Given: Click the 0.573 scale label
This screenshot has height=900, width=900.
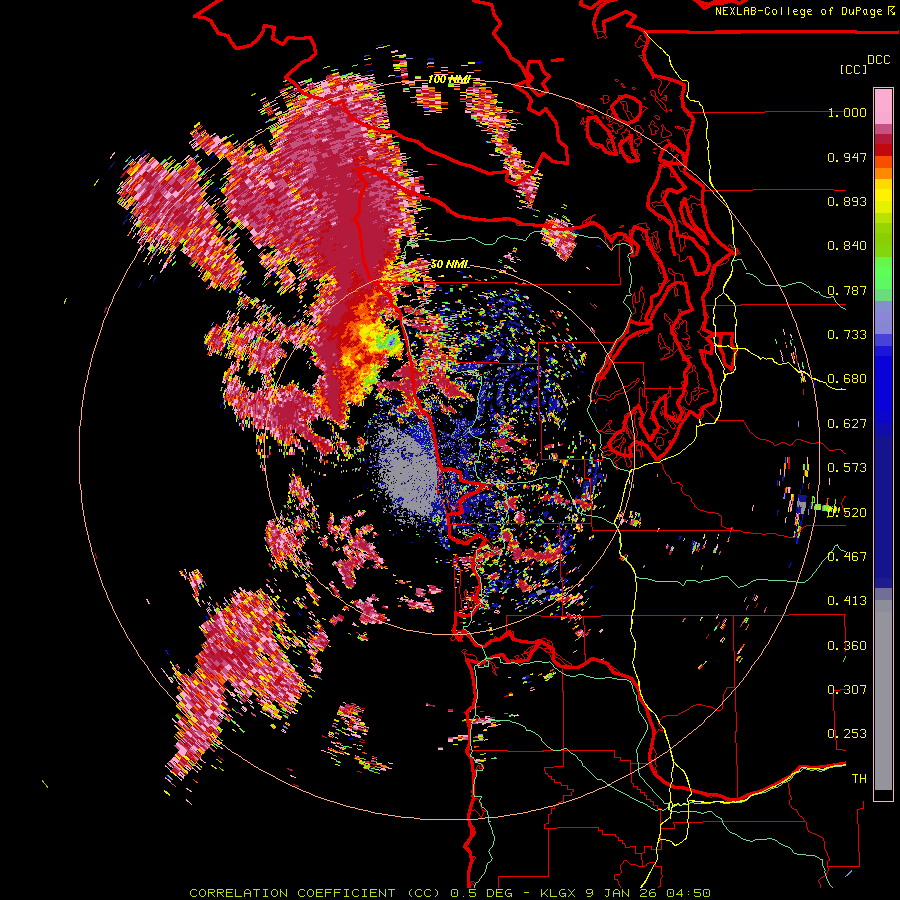Looking at the screenshot, I should click(x=847, y=468).
